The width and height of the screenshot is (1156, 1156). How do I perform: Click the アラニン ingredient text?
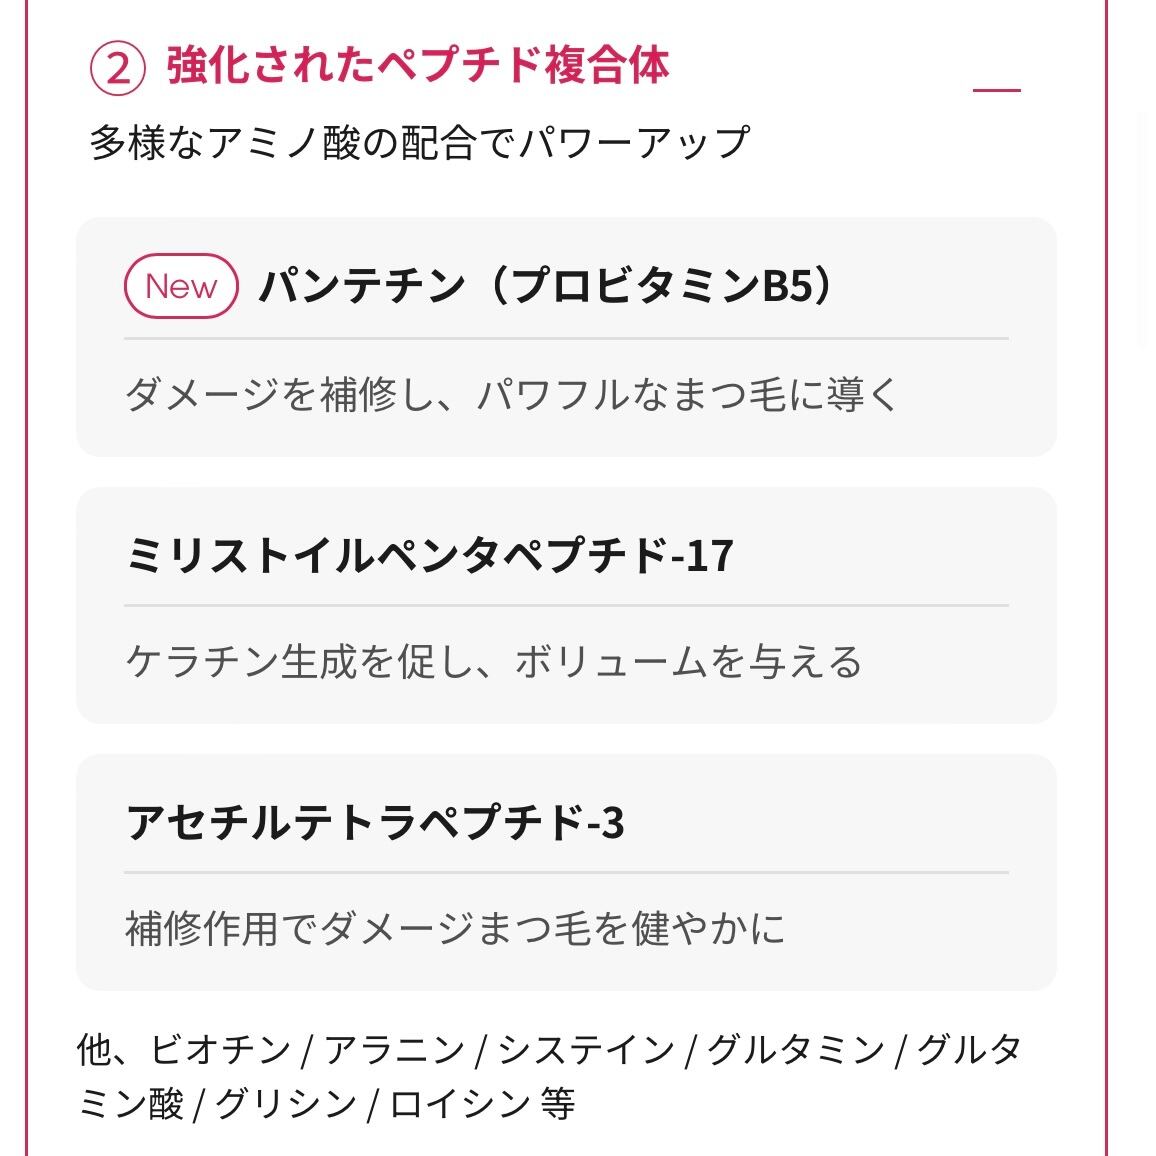pos(395,1049)
